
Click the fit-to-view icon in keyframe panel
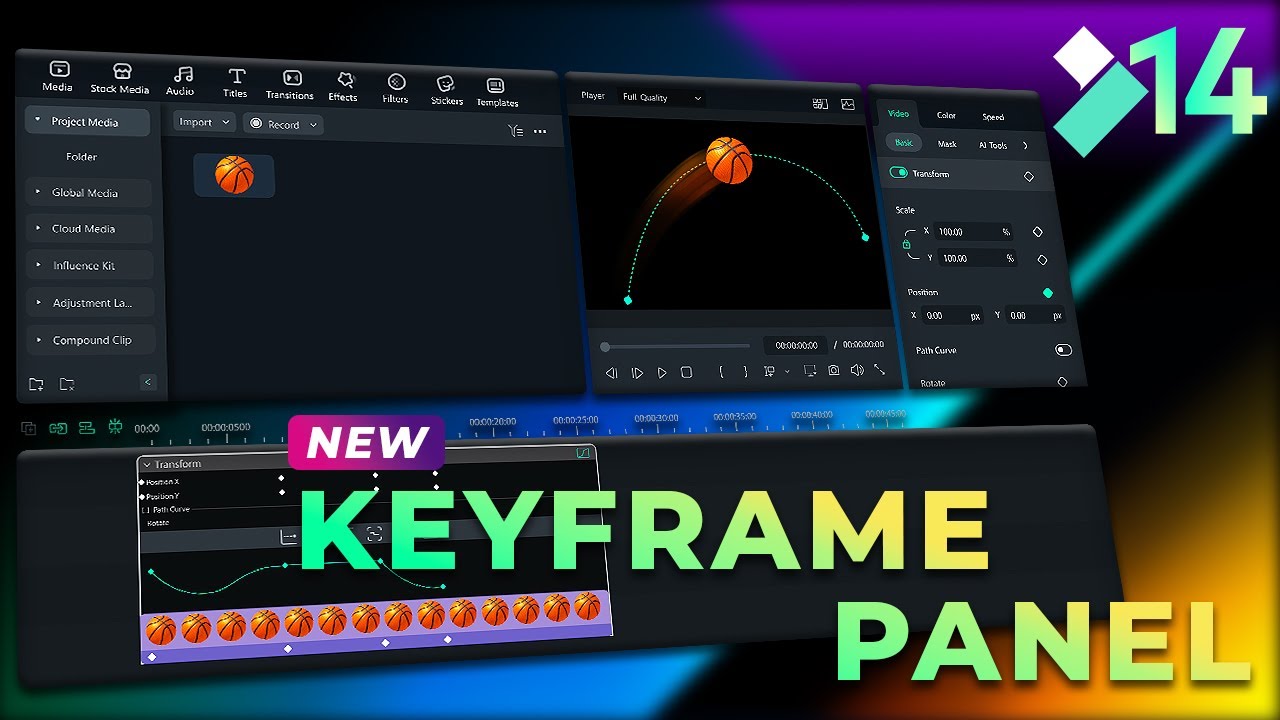coord(374,534)
